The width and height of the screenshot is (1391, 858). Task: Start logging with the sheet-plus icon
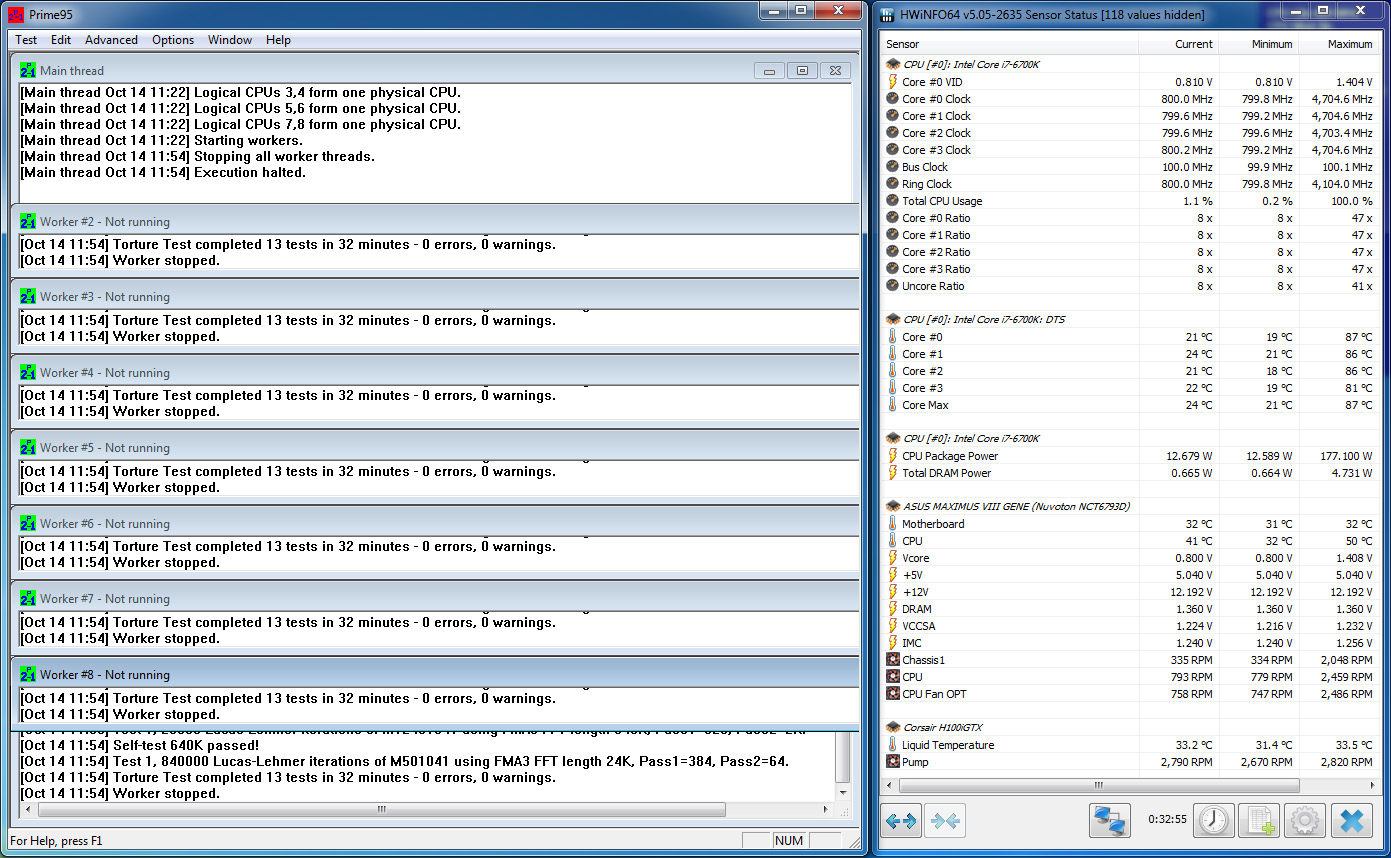(1259, 821)
